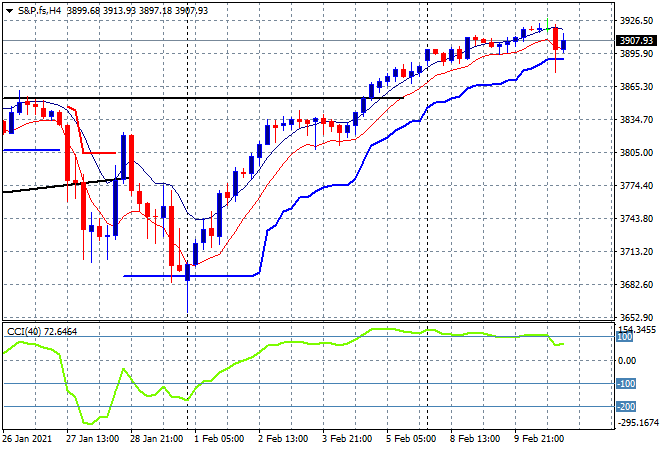
Task: Click the 9 Feb 21:00 time label
Action: [x=539, y=439]
